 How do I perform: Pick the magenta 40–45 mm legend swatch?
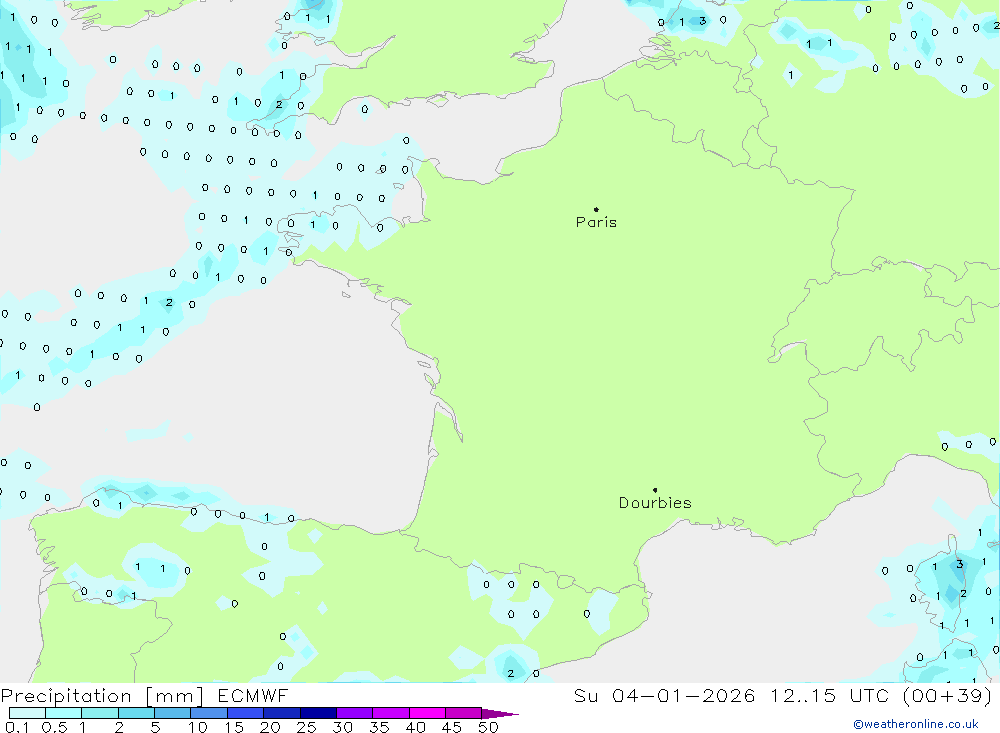coord(427,713)
